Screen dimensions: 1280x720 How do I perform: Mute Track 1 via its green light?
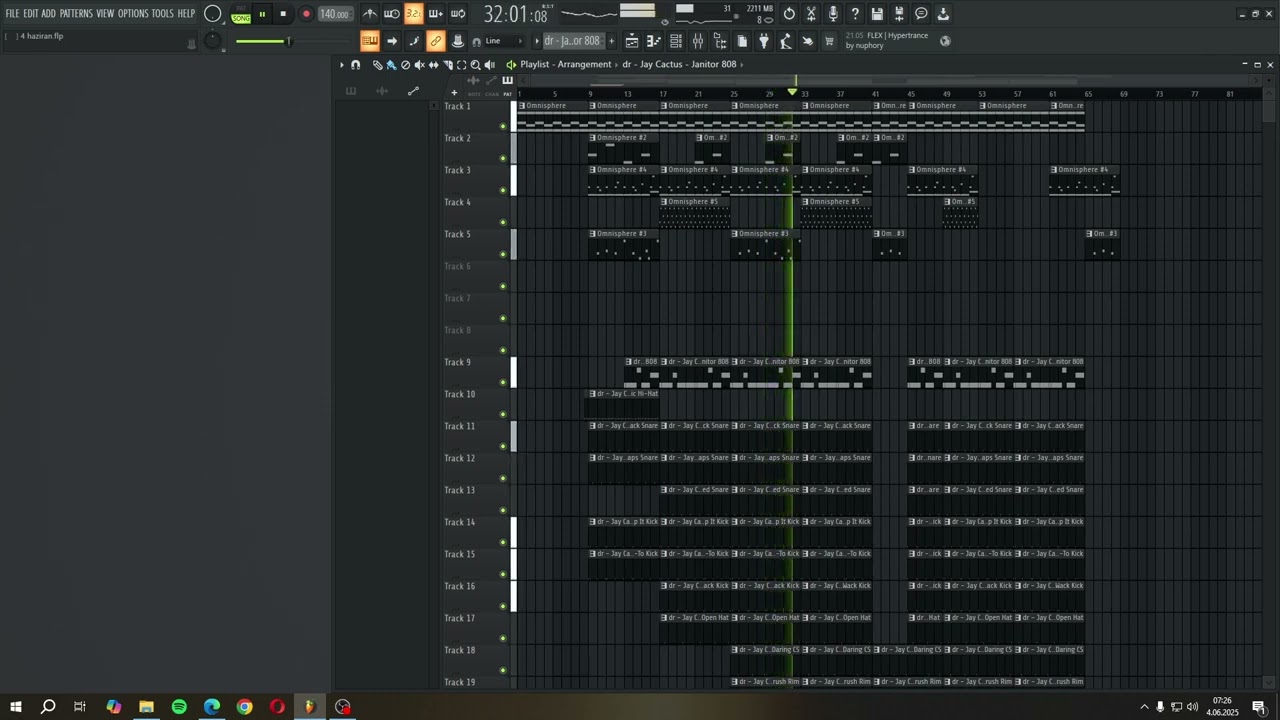[x=503, y=126]
